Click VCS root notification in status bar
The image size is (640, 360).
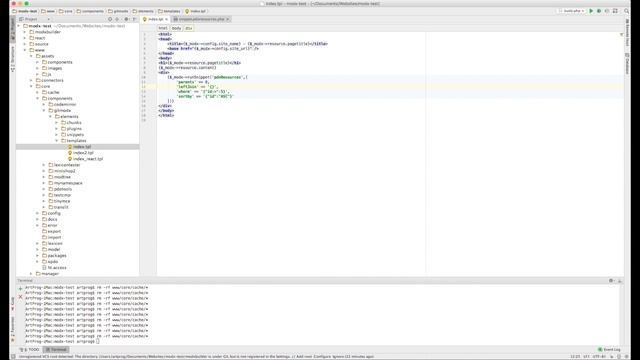tap(196, 356)
